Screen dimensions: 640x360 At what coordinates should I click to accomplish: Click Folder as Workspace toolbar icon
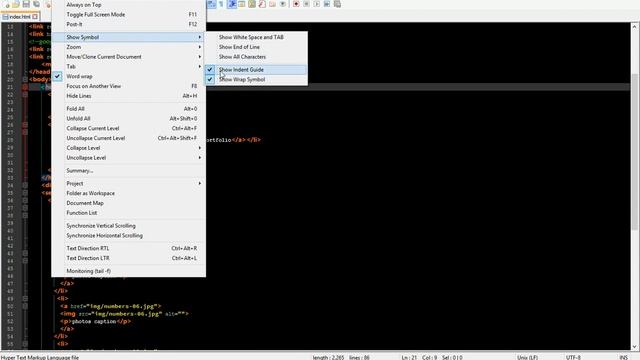pos(272,4)
